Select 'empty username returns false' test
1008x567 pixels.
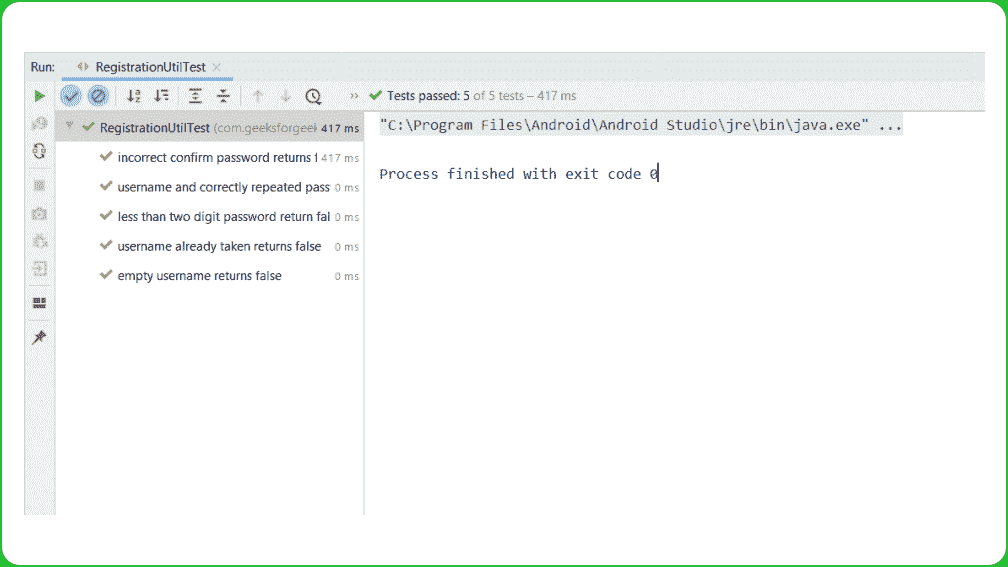pos(199,276)
